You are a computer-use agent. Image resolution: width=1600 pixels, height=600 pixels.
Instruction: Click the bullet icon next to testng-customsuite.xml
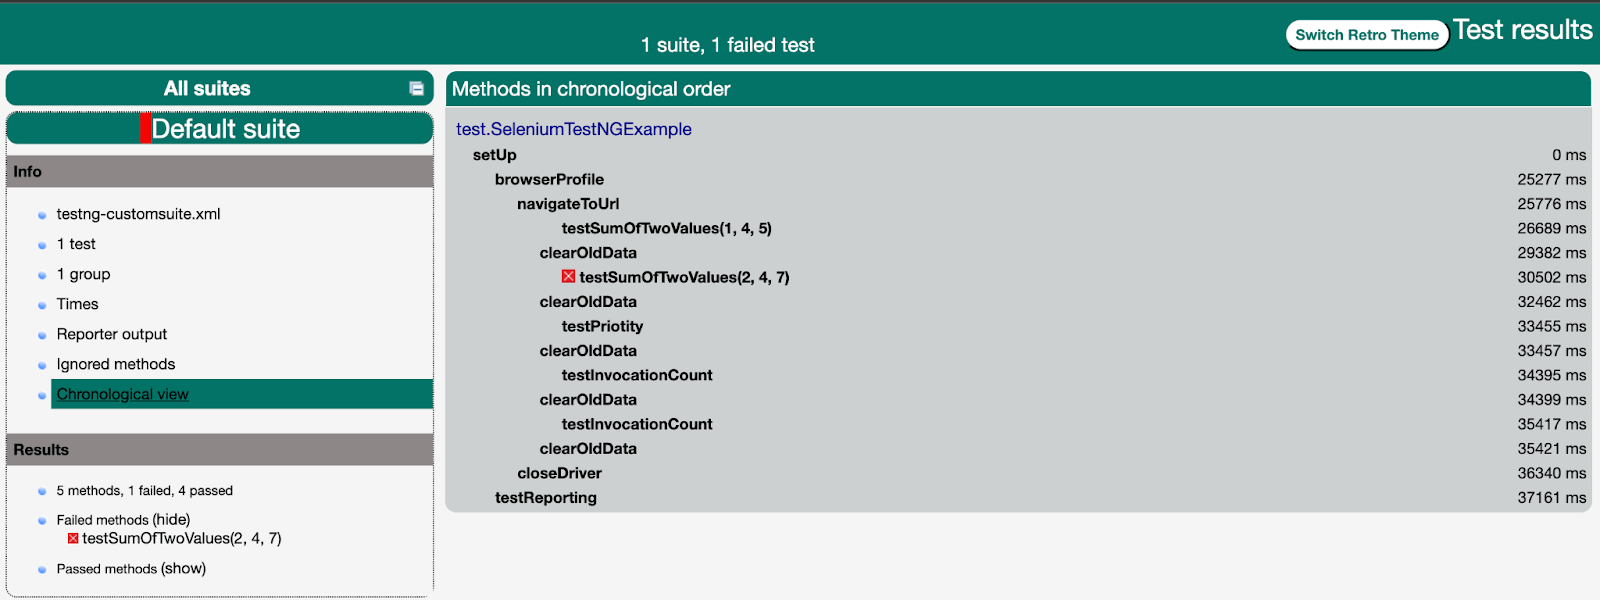(42, 215)
